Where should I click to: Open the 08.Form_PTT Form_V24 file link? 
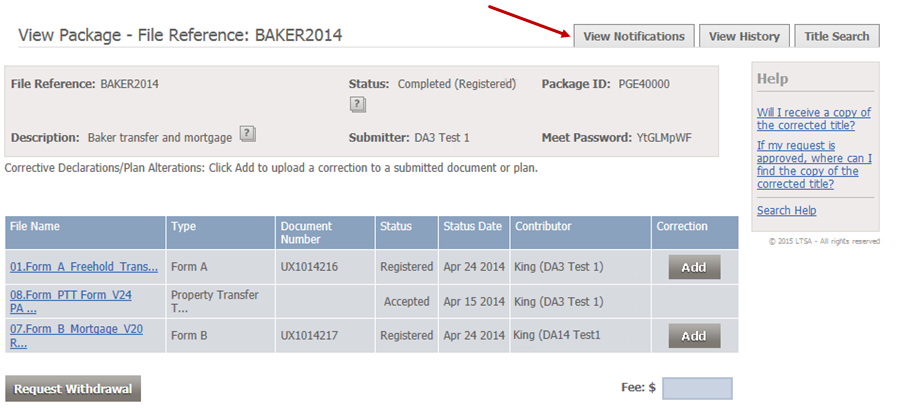(x=71, y=301)
